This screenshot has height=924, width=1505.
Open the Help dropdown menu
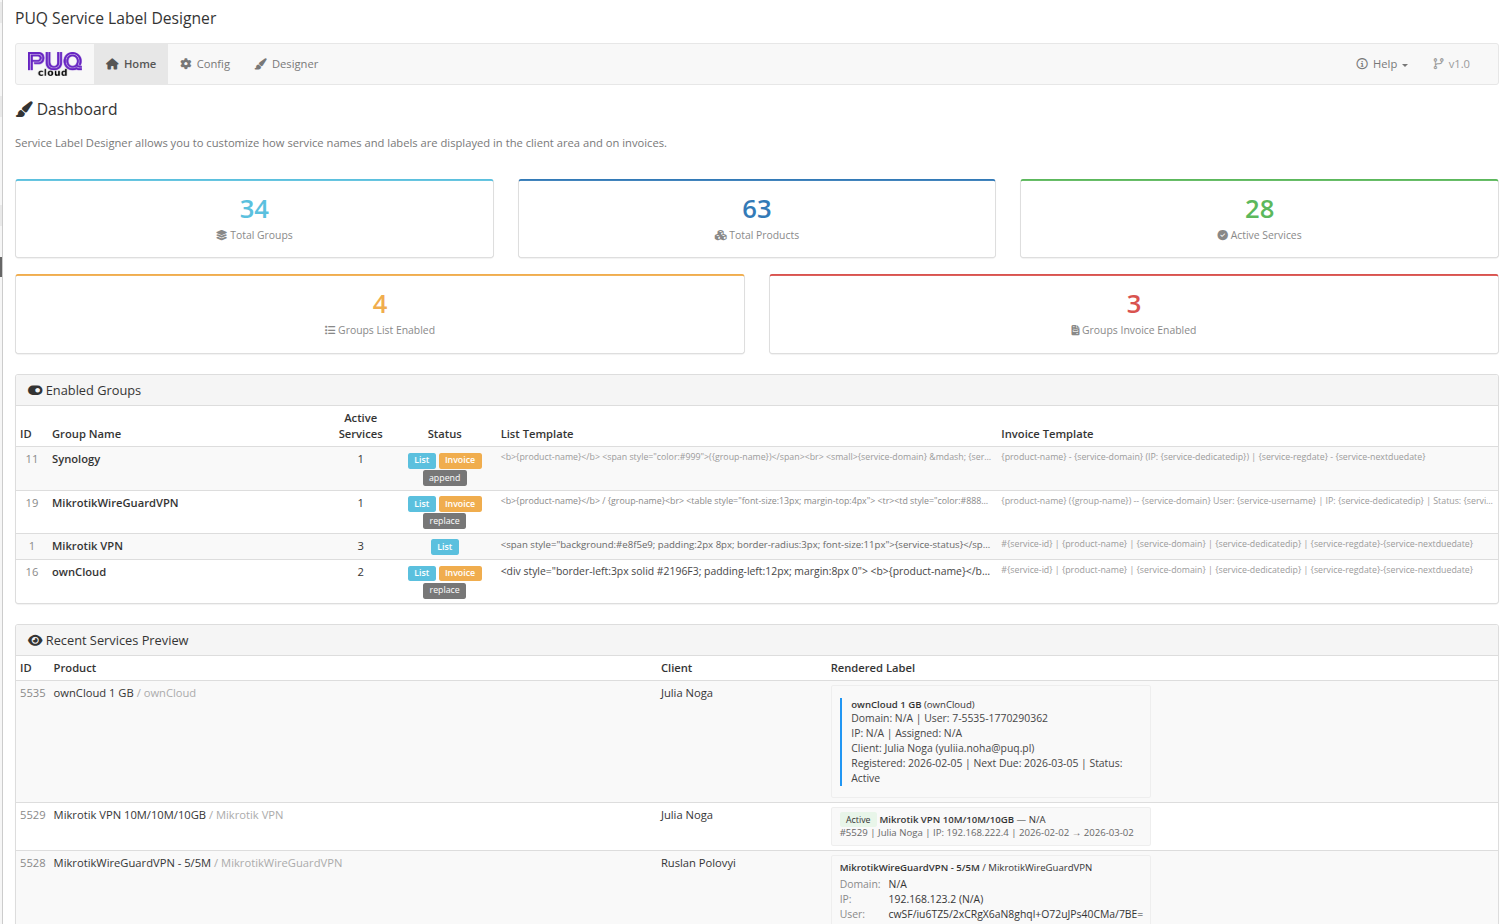coord(1382,63)
